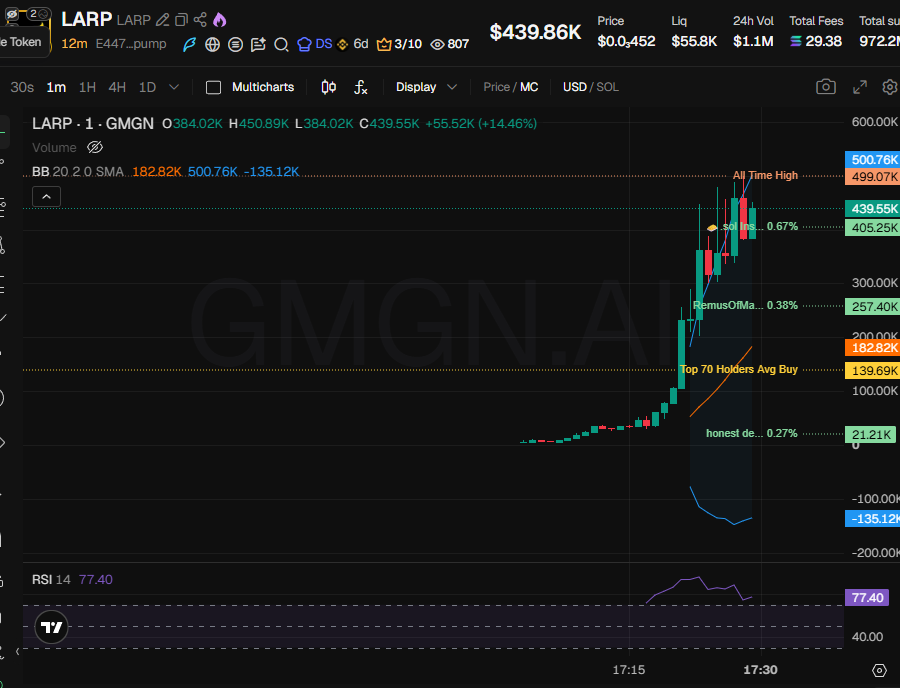The width and height of the screenshot is (900, 688).
Task: Click the magnifier search icon
Action: coord(281,44)
